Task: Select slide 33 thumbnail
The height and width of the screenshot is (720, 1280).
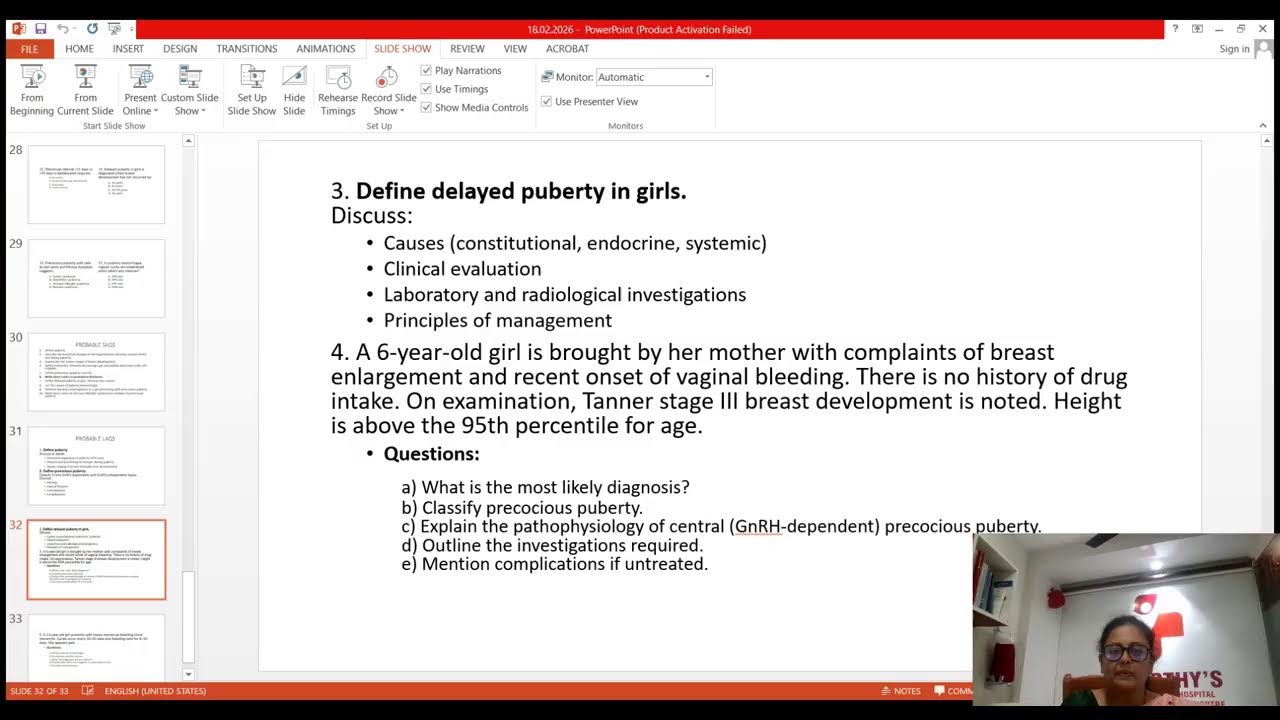Action: pos(96,647)
